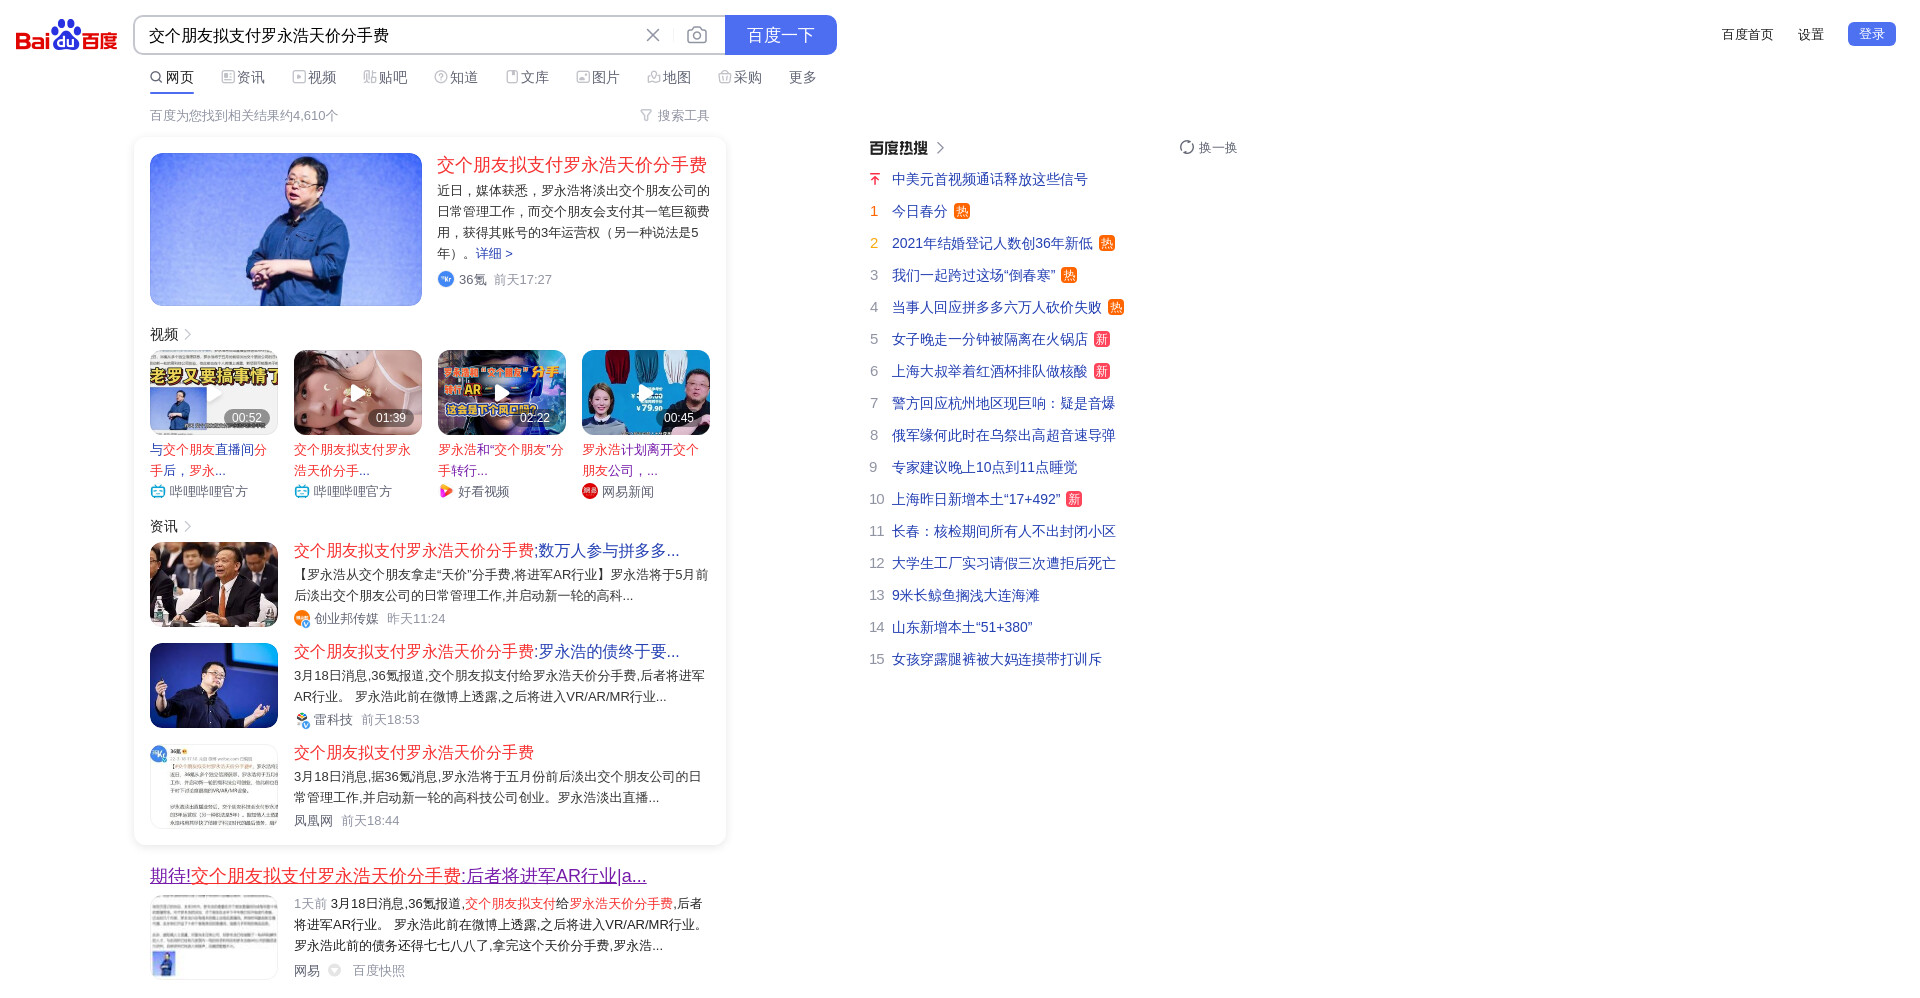
Task: Open hot topic 长春：核检期间所有人不出封闭小区
Action: [x=1004, y=532]
